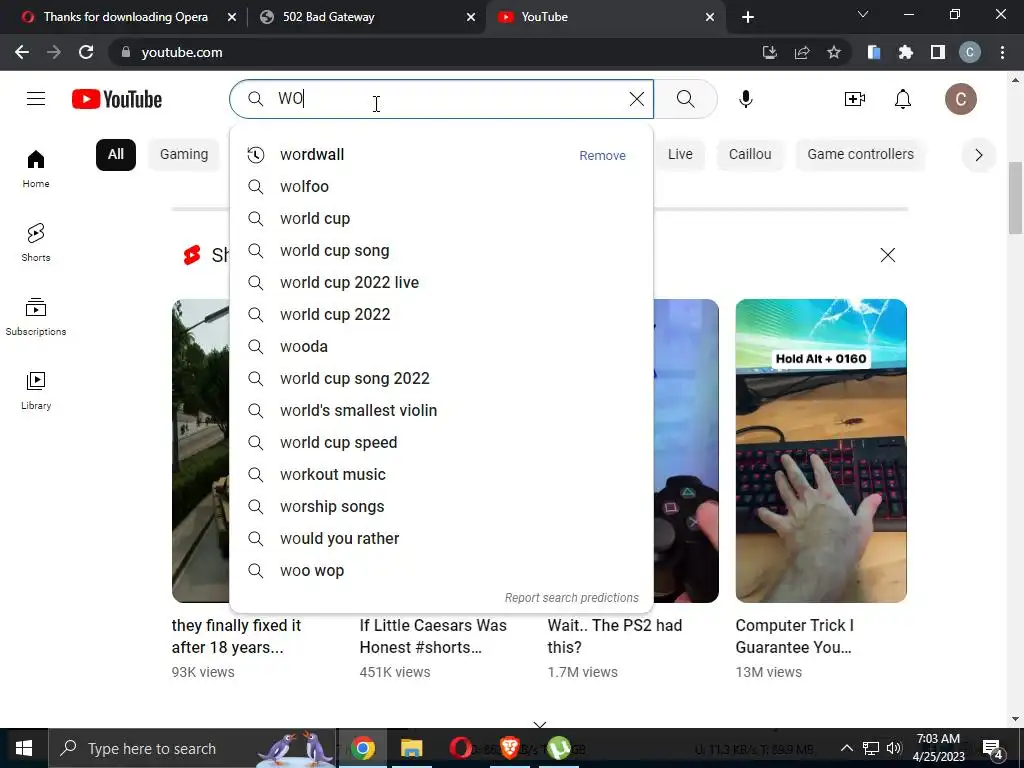Open Library in the sidebar

click(36, 390)
